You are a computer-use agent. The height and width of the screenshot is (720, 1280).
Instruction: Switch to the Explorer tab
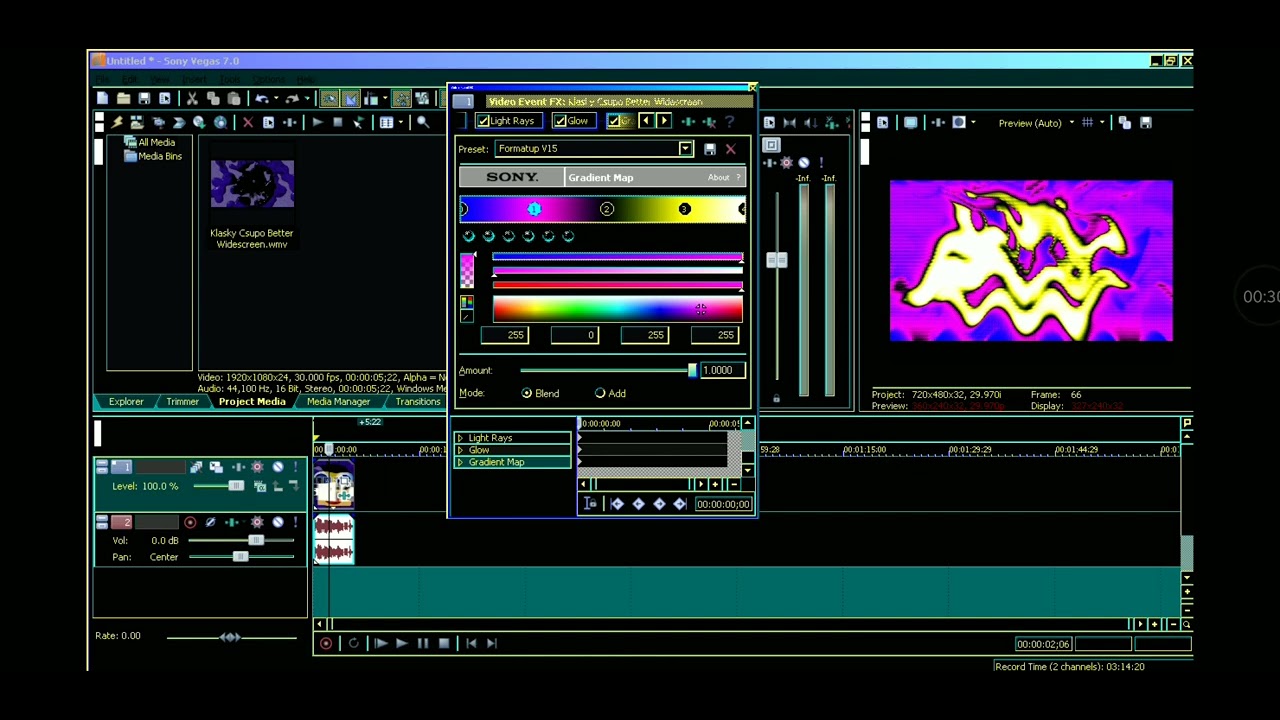click(x=126, y=401)
